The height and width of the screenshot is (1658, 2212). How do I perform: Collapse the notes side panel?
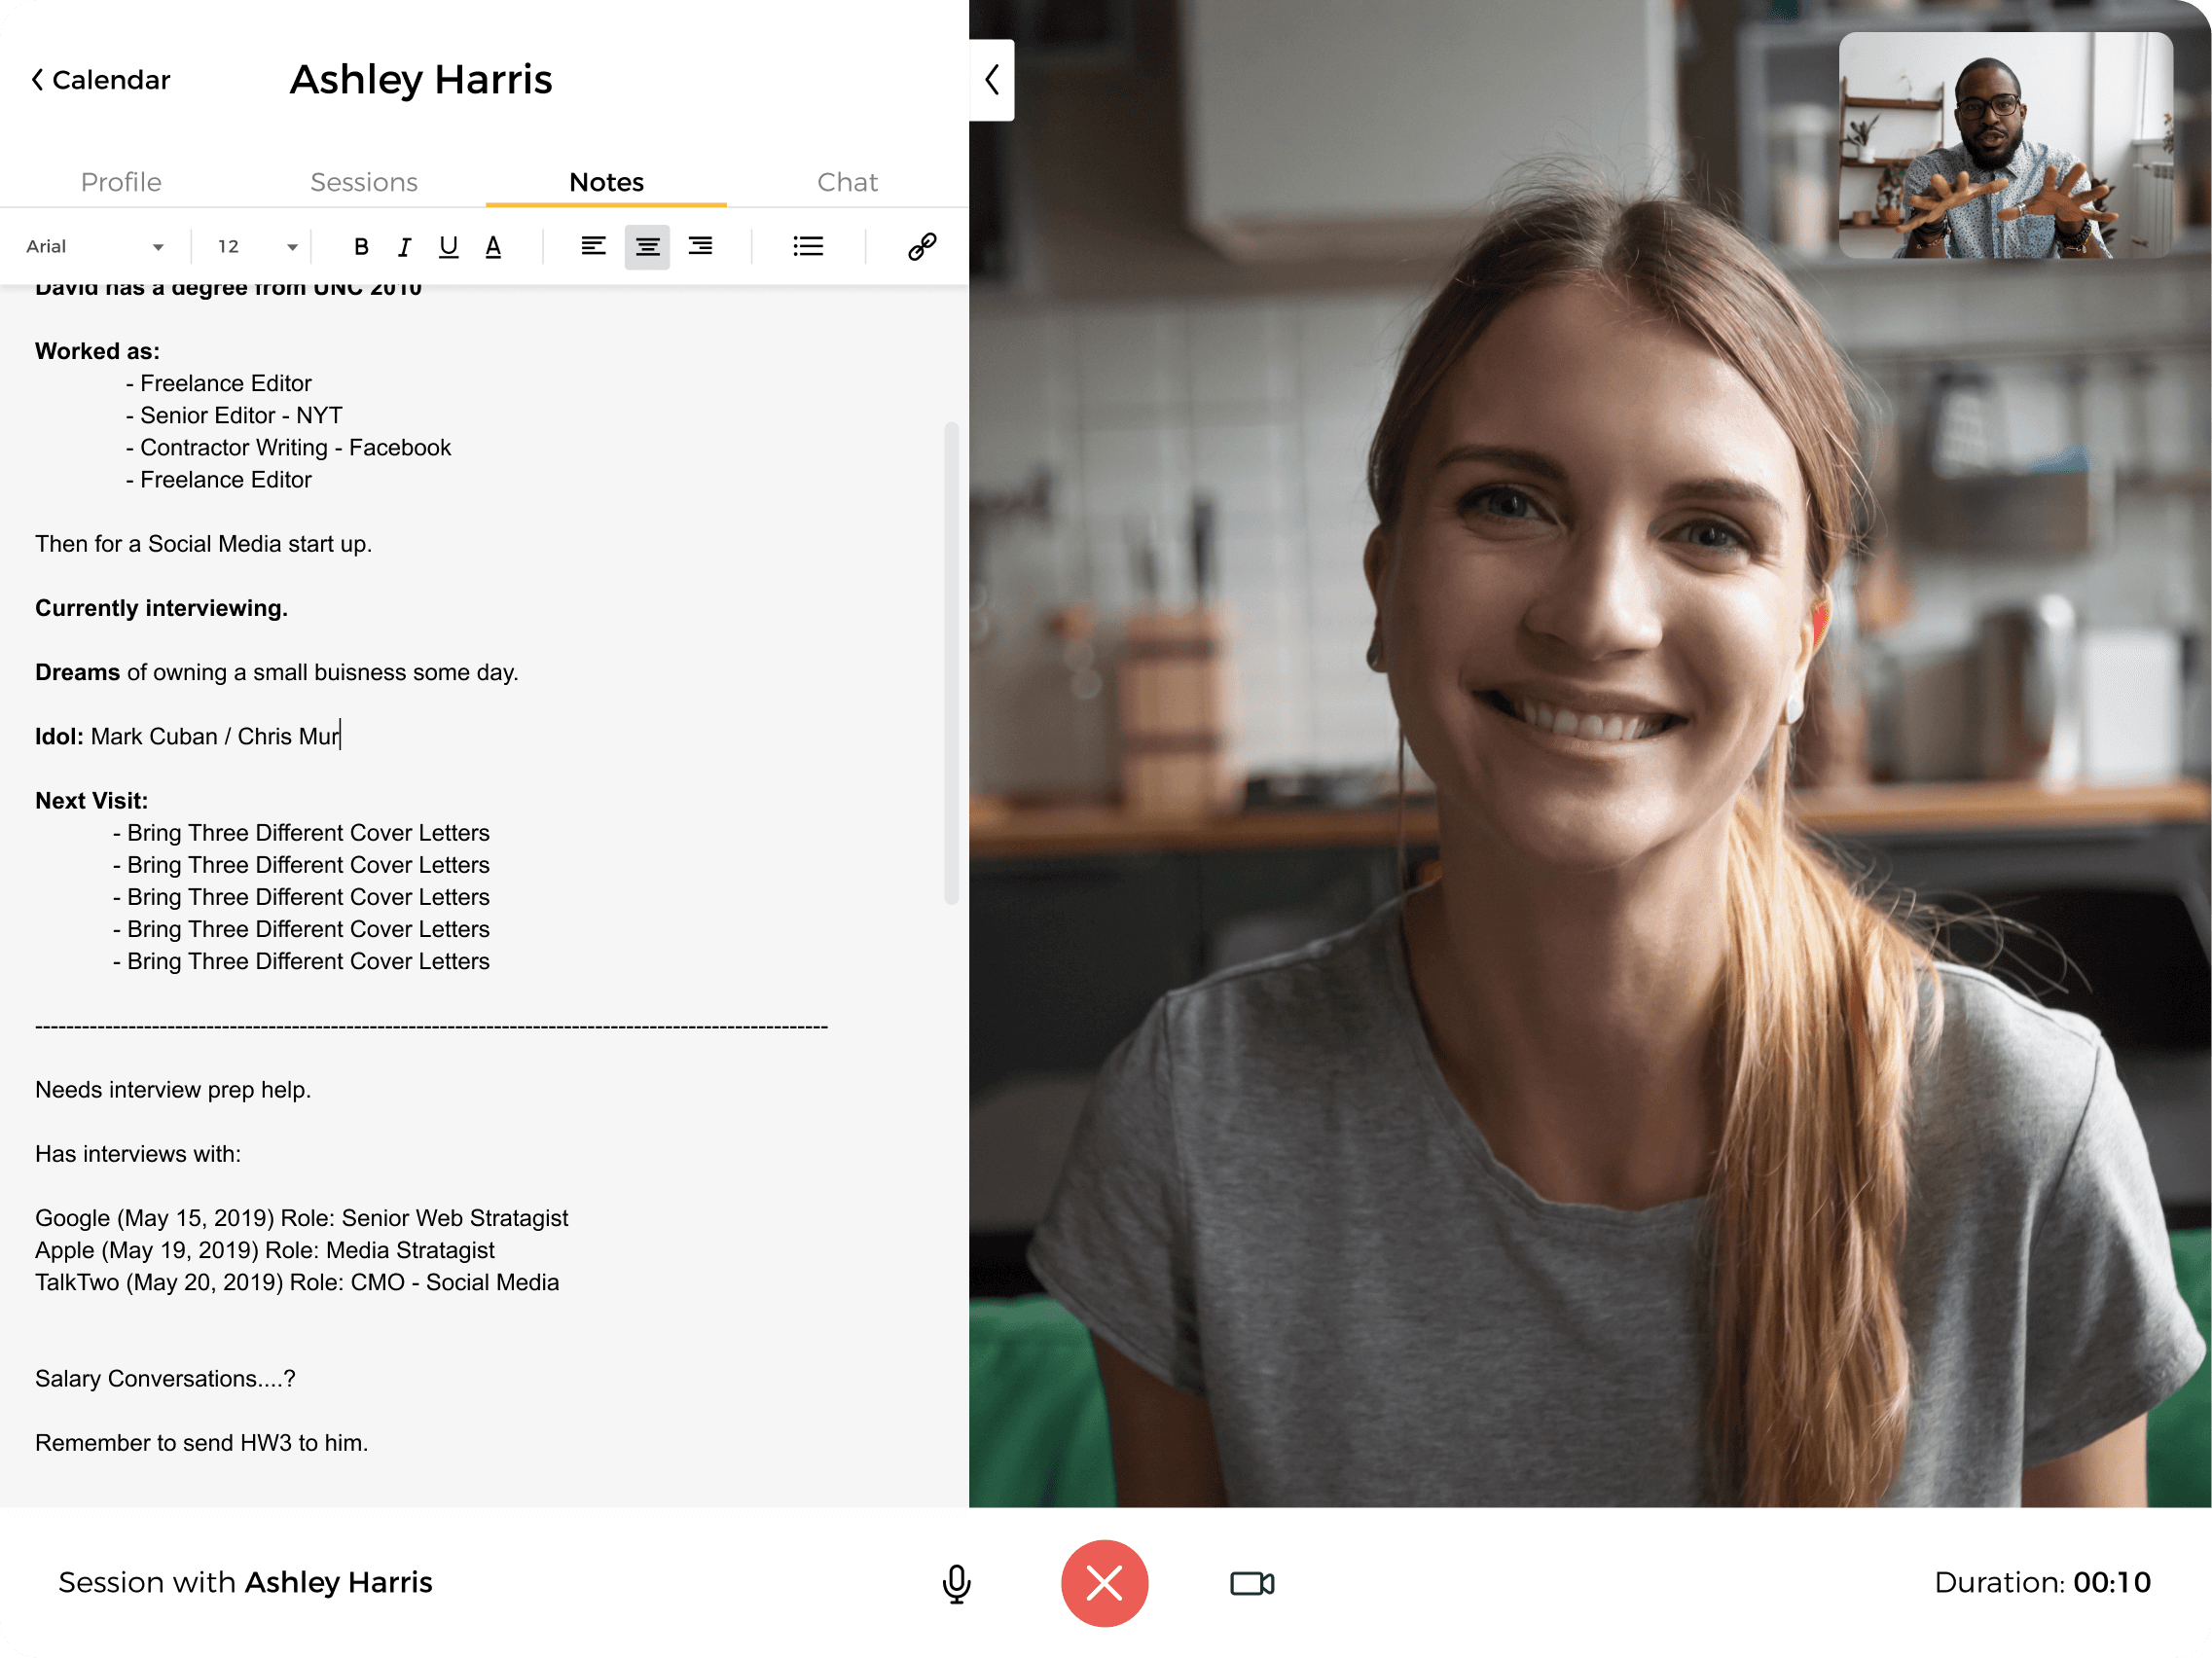click(992, 80)
